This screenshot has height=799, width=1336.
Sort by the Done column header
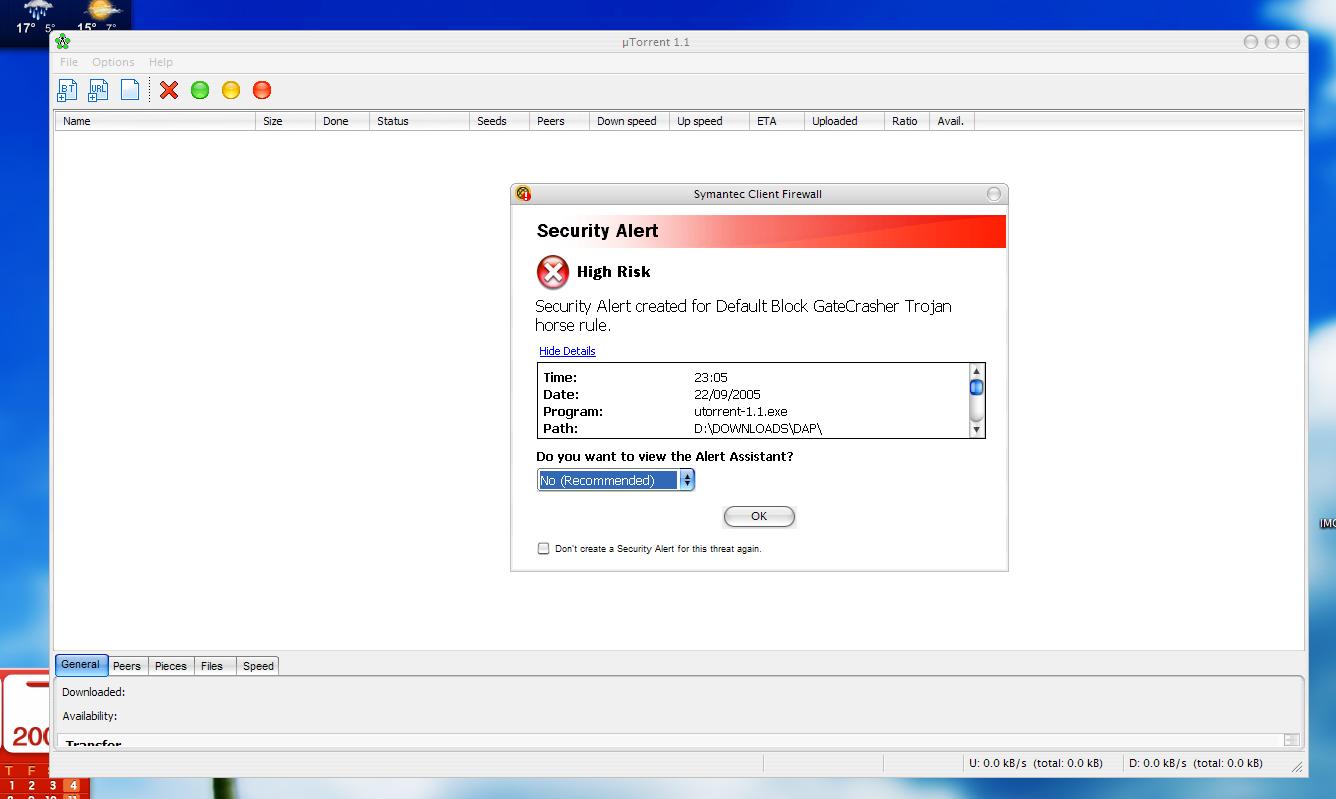coord(343,121)
